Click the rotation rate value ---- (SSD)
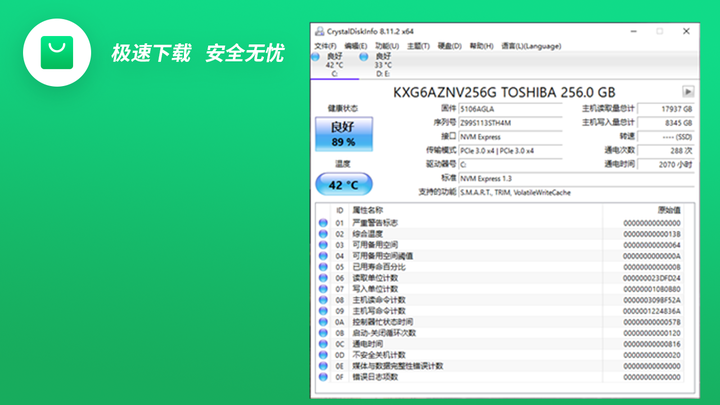The image size is (720, 405). pos(666,137)
